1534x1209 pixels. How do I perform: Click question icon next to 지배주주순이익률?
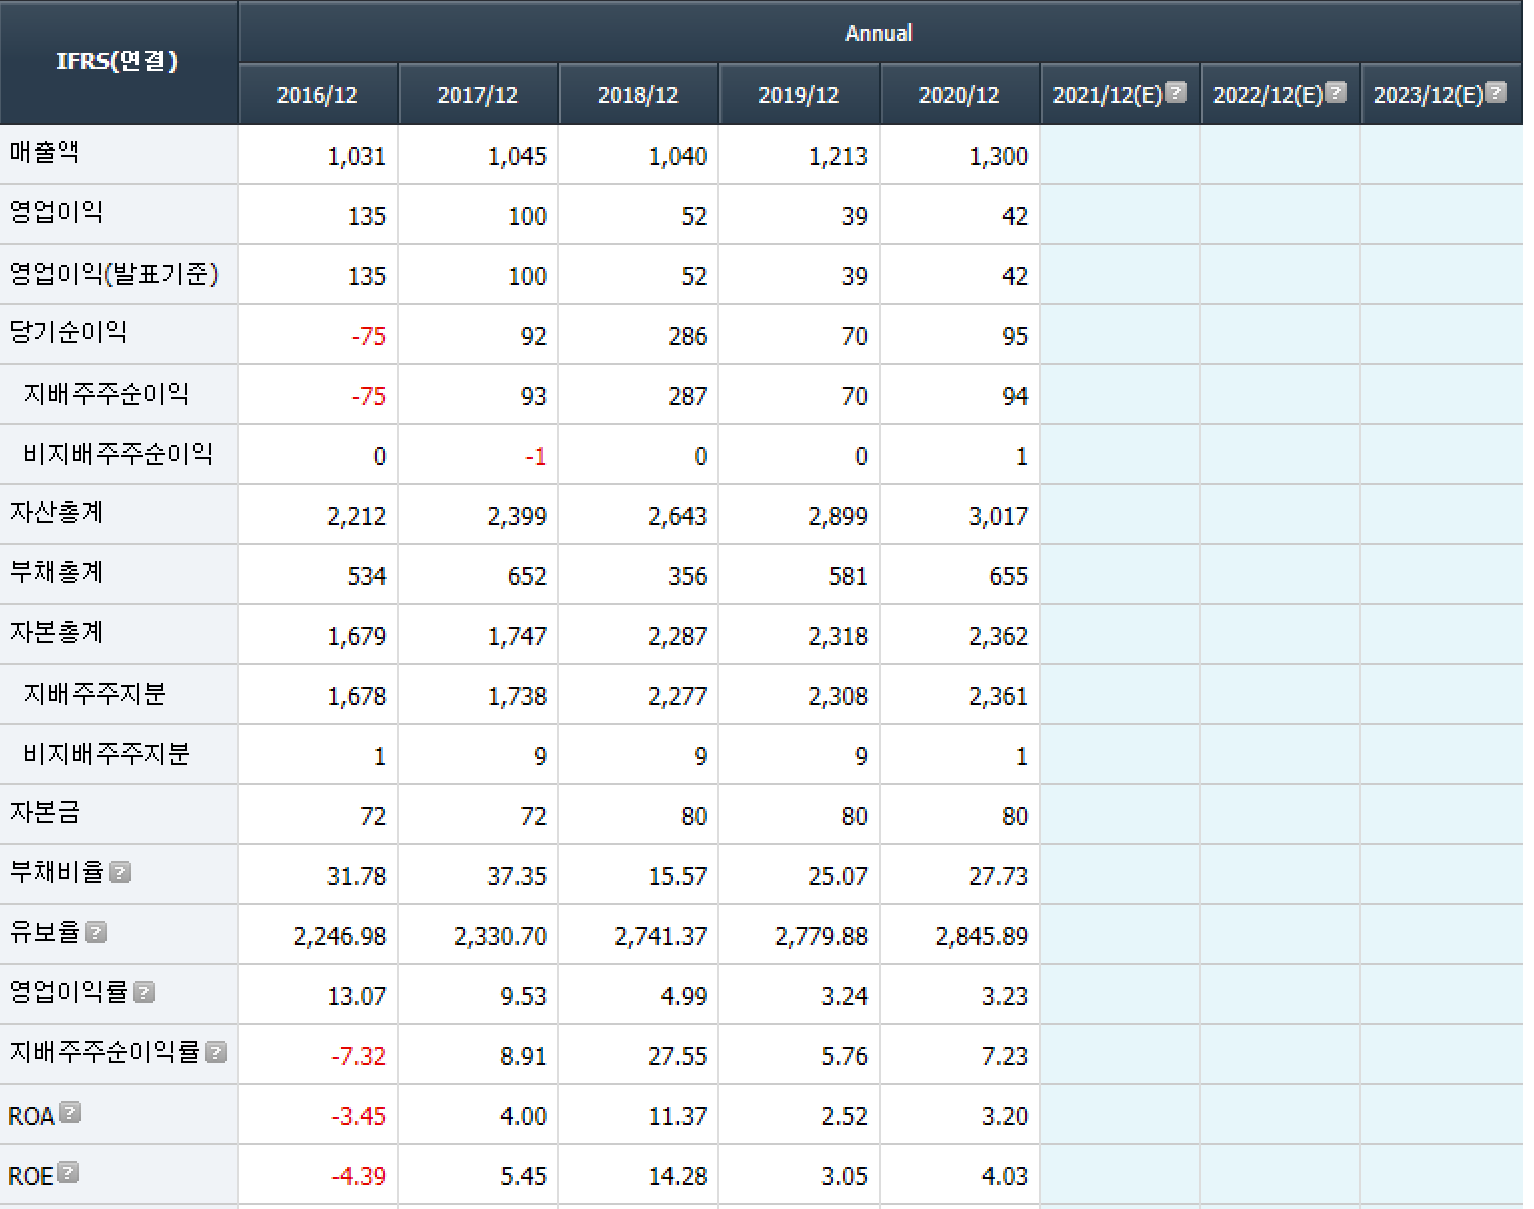216,1053
